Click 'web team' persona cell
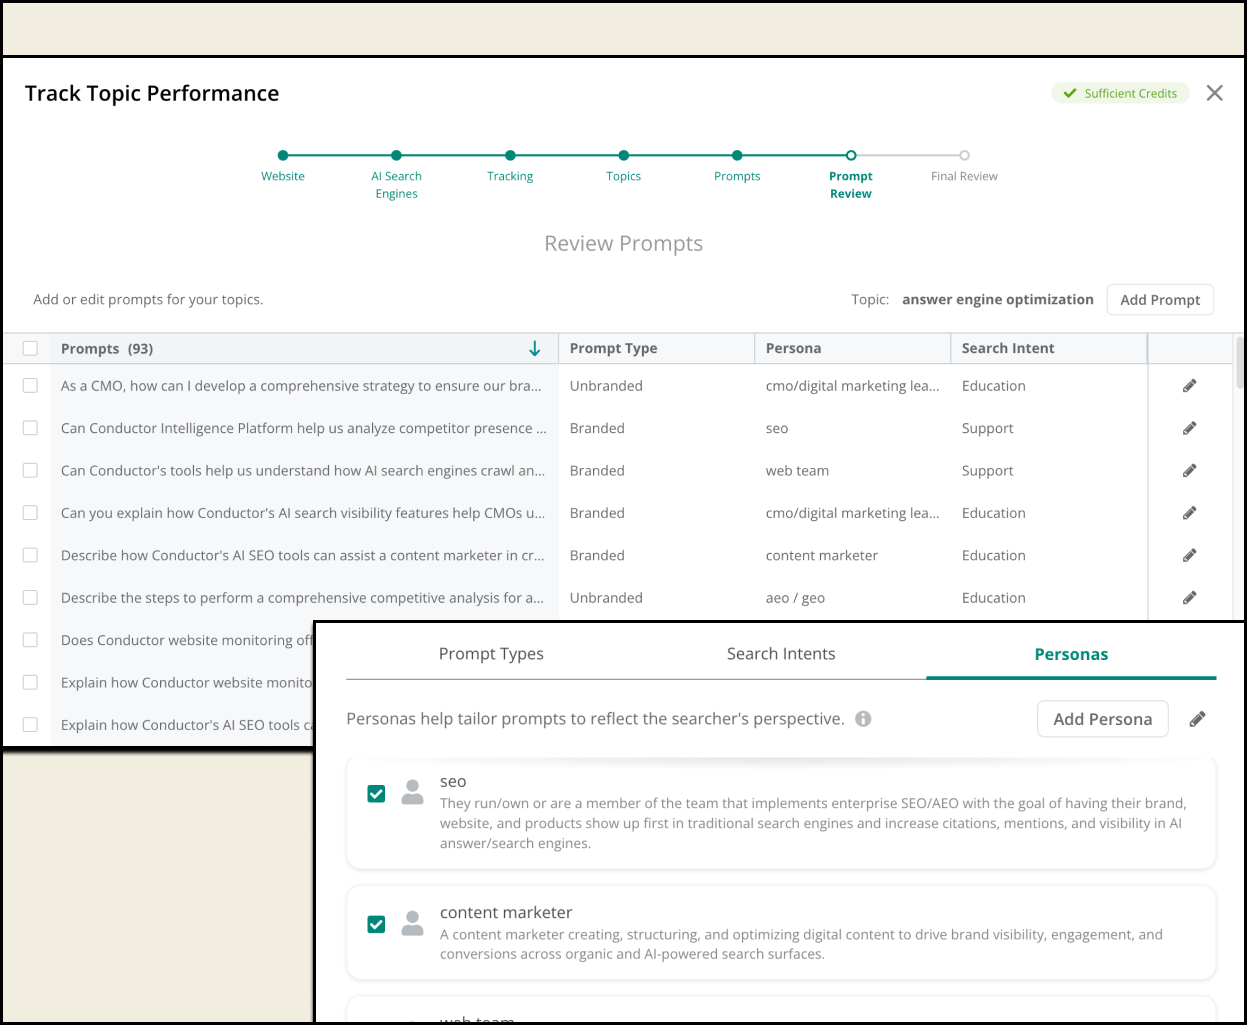The width and height of the screenshot is (1247, 1025). click(x=797, y=471)
